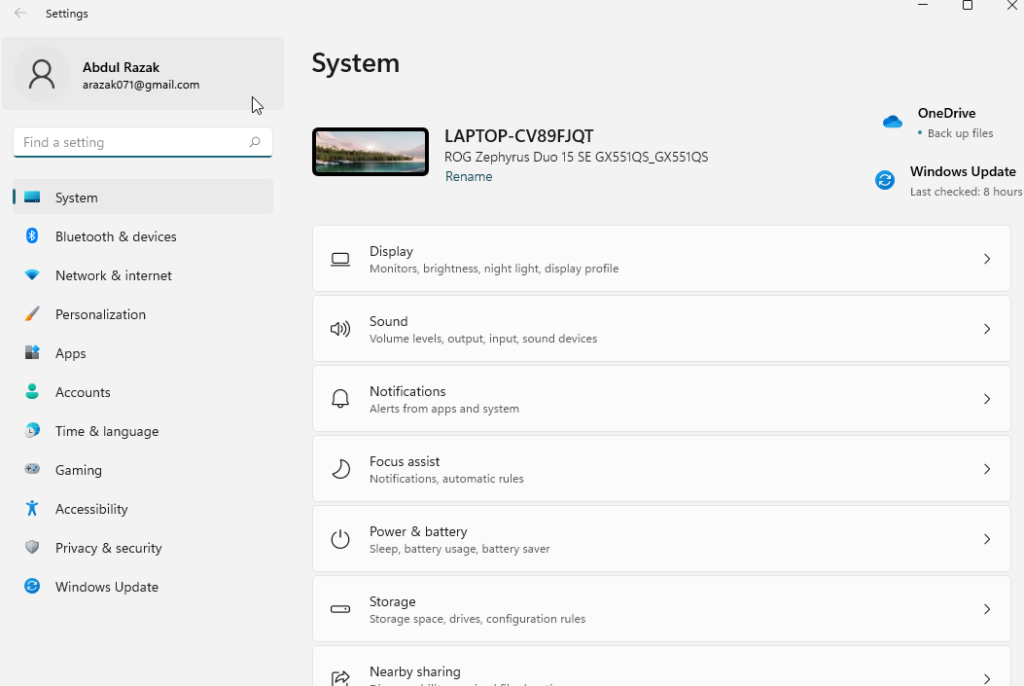Open Accessibility using its sidebar icon
The height and width of the screenshot is (686, 1024).
pos(31,509)
